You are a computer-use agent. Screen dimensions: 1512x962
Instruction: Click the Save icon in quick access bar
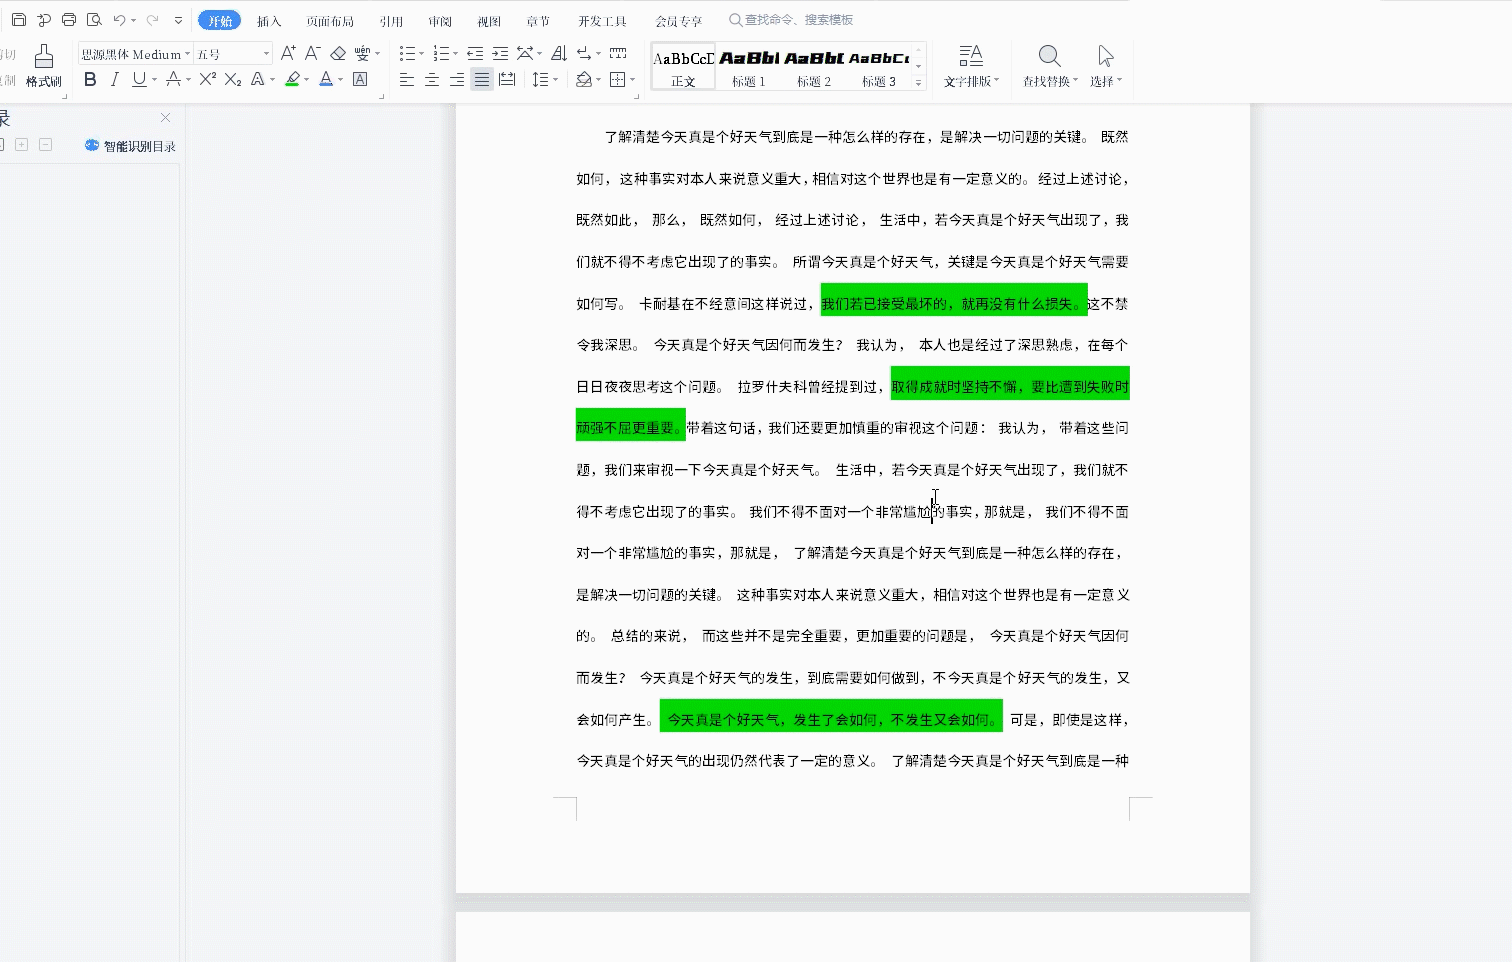pos(19,20)
